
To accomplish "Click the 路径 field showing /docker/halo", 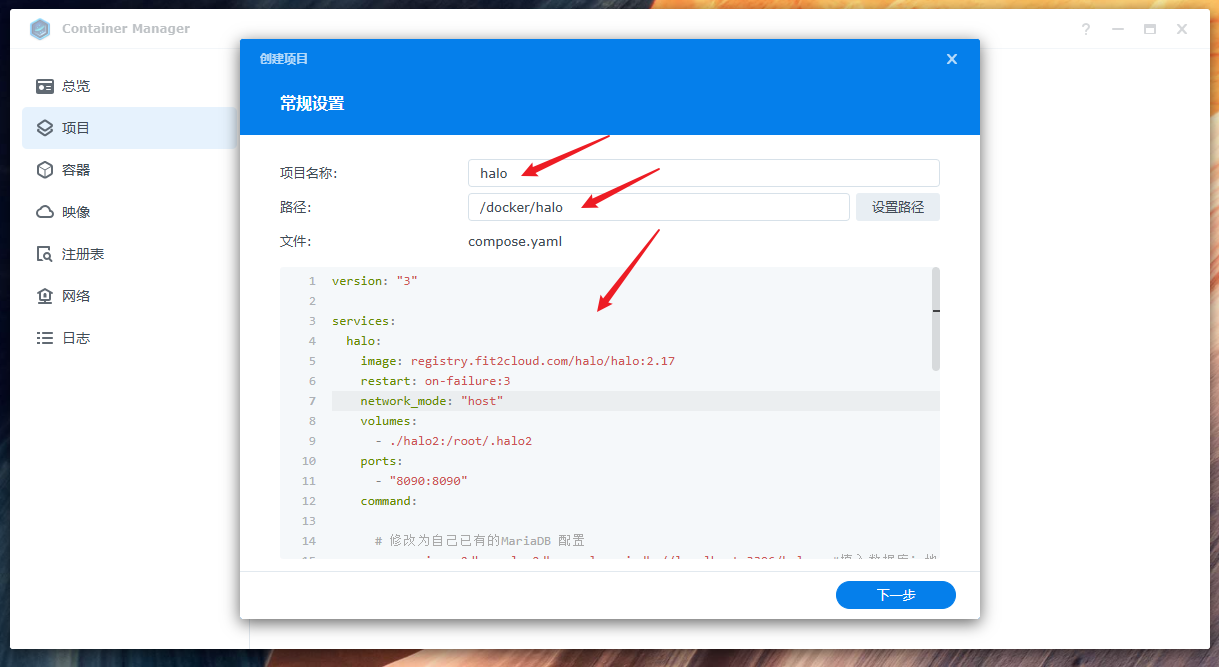I will 658,207.
